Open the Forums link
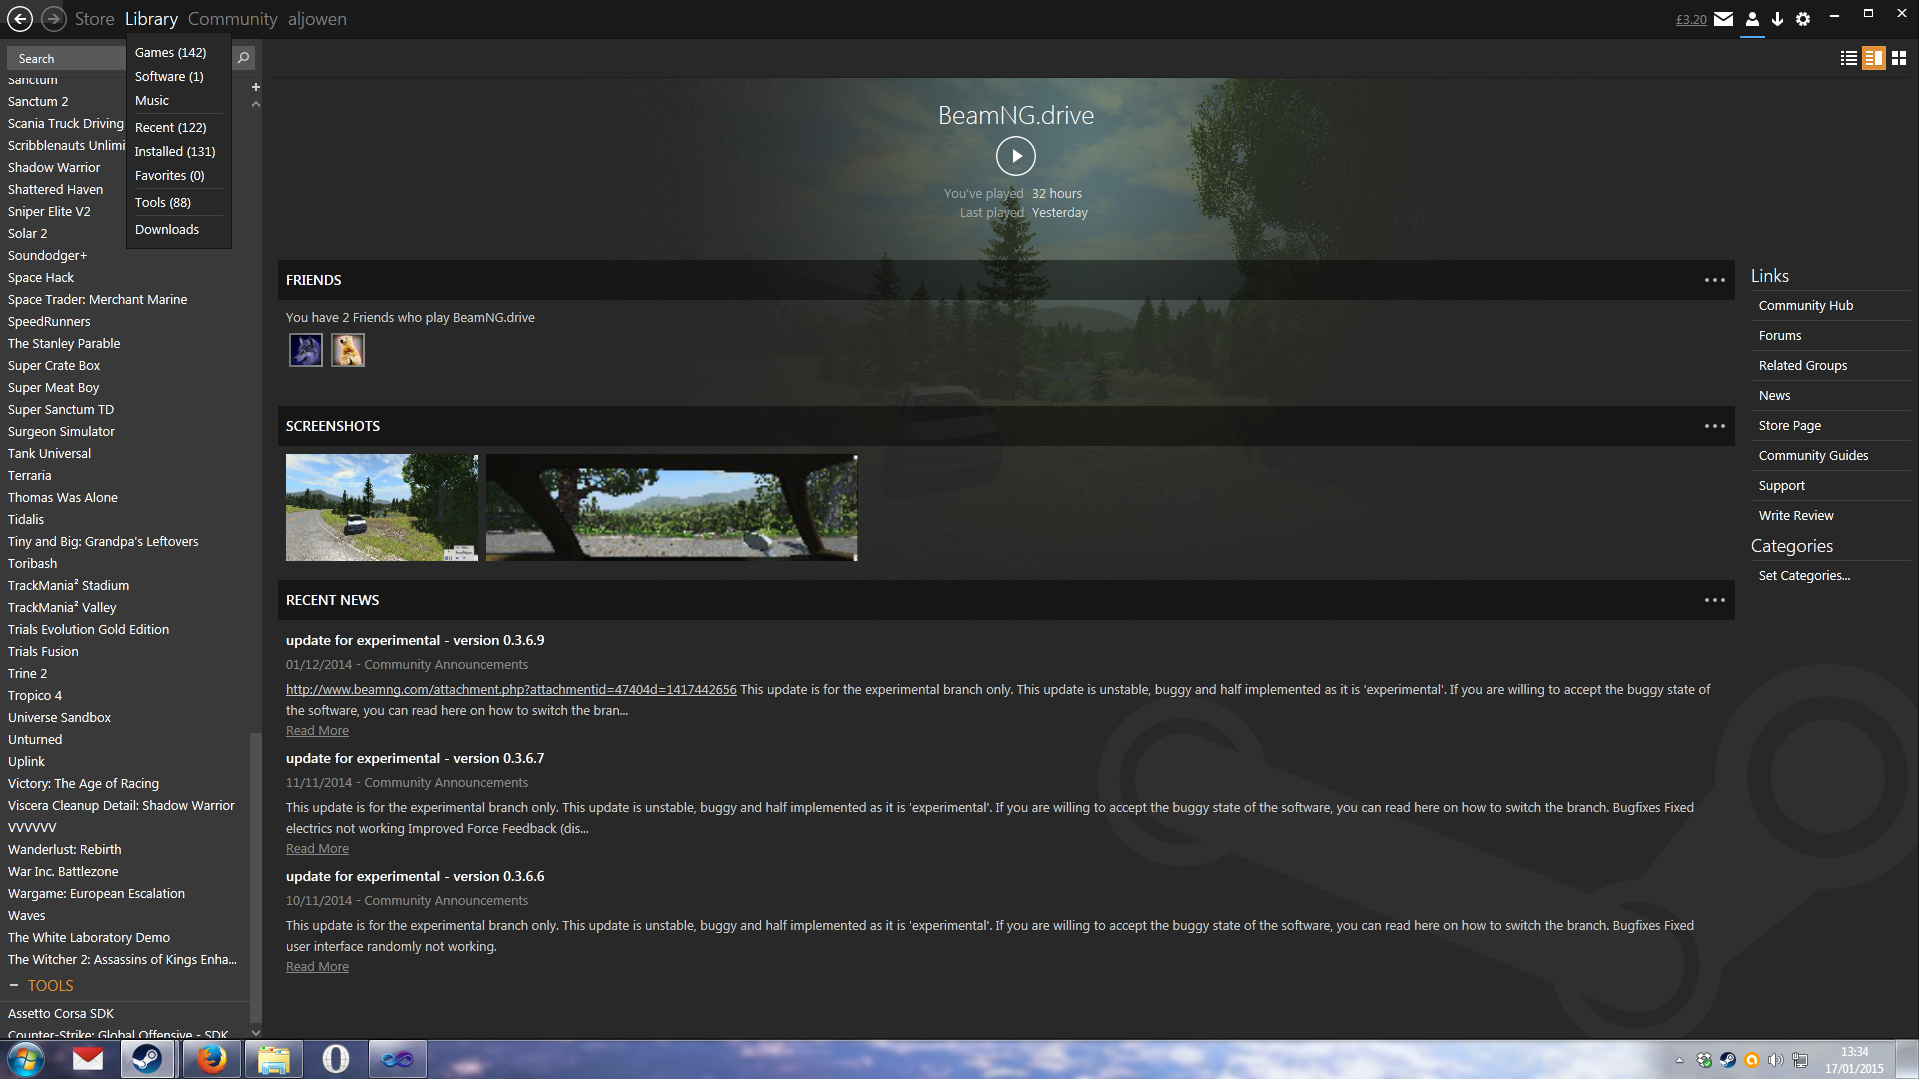Image resolution: width=1919 pixels, height=1079 pixels. pyautogui.click(x=1780, y=335)
